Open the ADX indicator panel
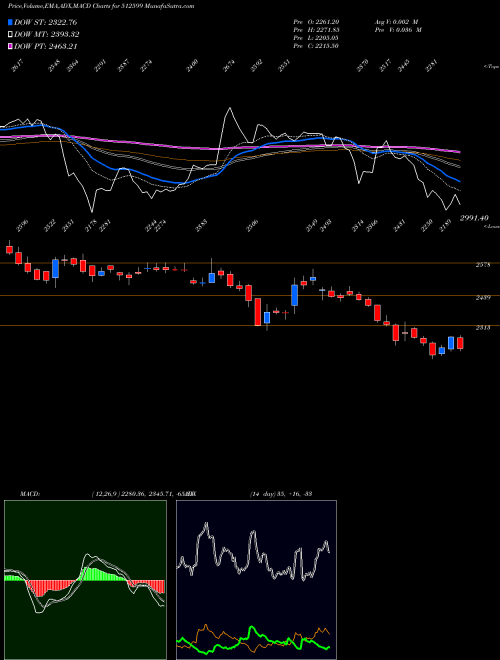Image resolution: width=500 pixels, height=660 pixels. point(256,580)
